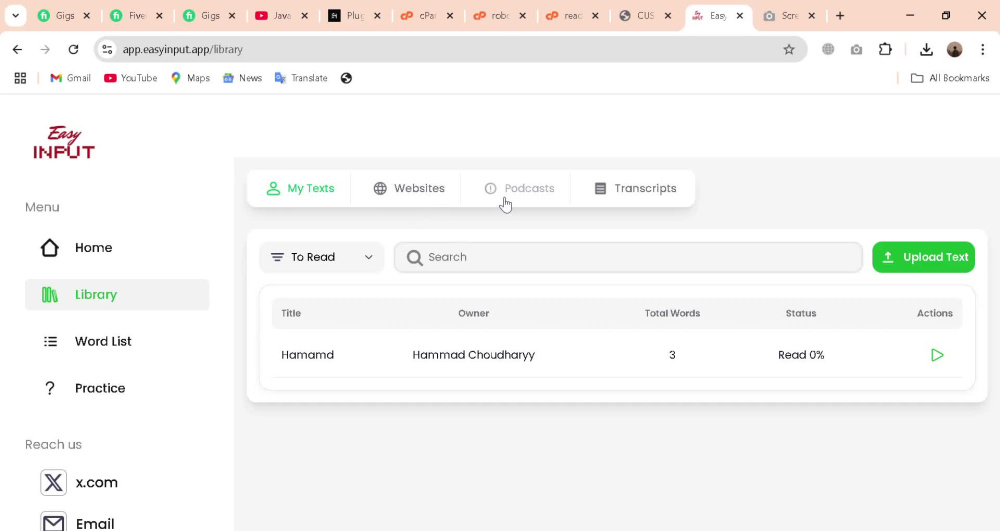Click the Upload Text button
This screenshot has width=1000, height=531.
point(923,257)
